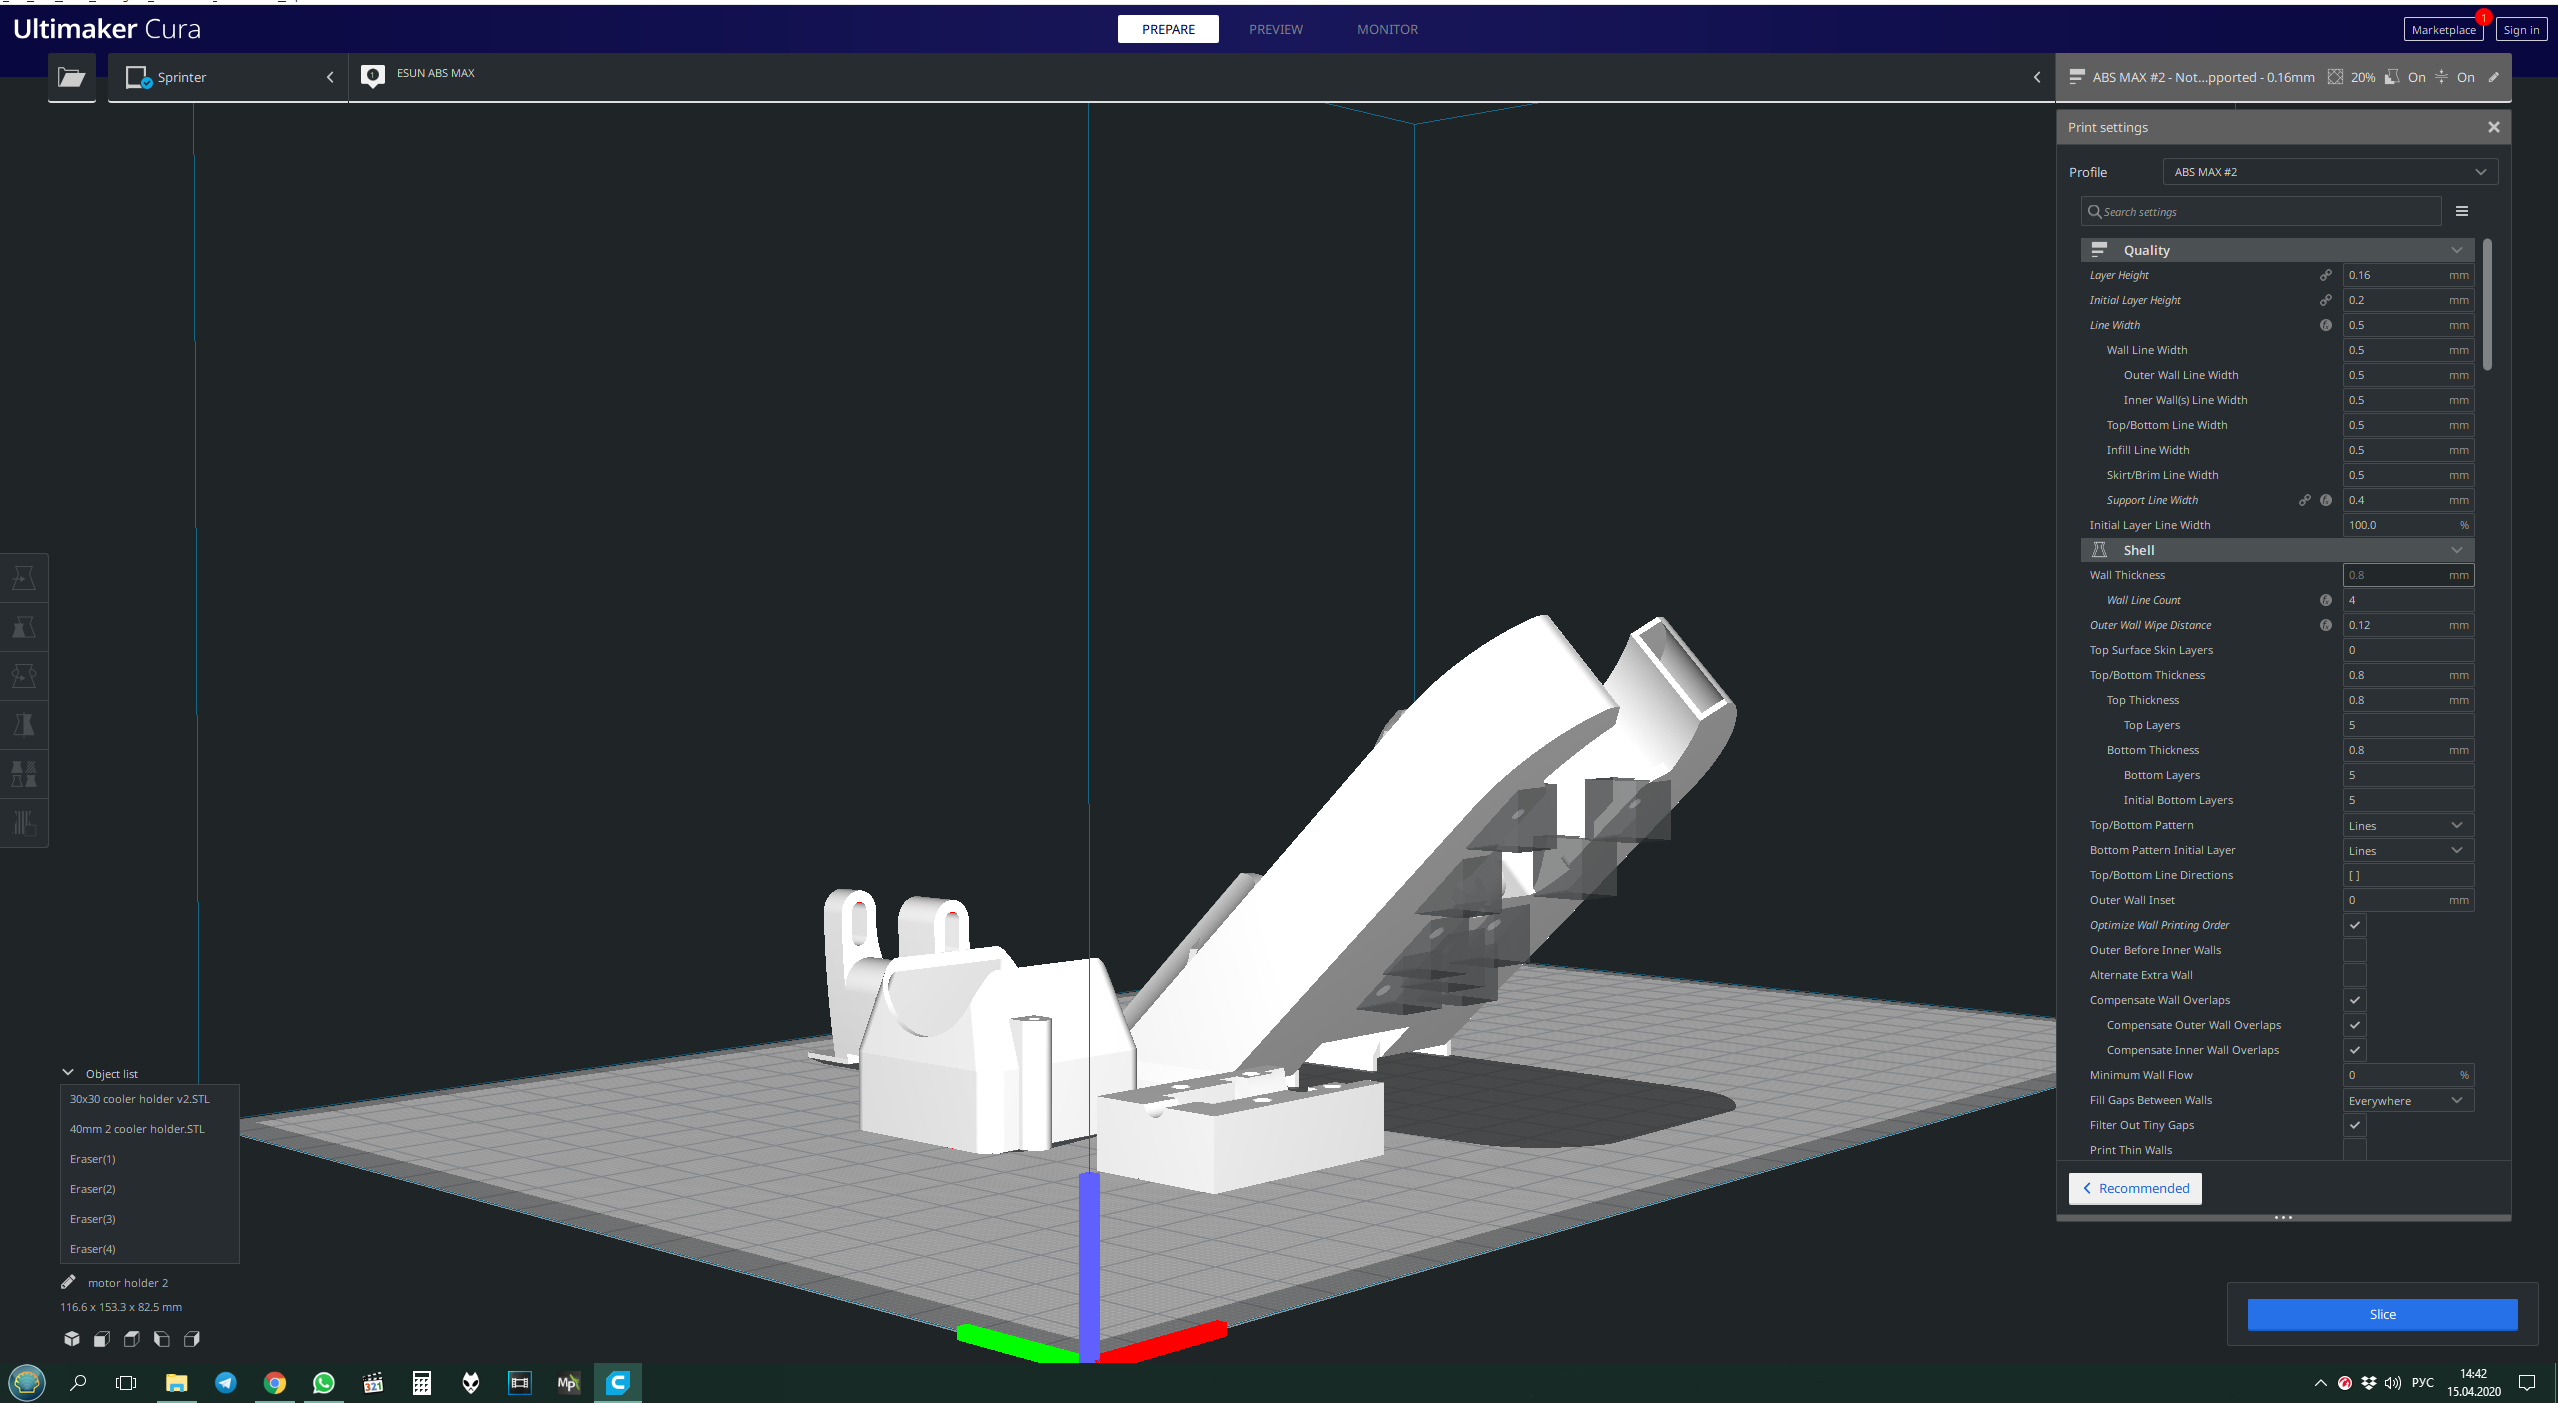2558x1403 pixels.
Task: Toggle Alternate Extra Wall checkbox
Action: pos(2355,975)
